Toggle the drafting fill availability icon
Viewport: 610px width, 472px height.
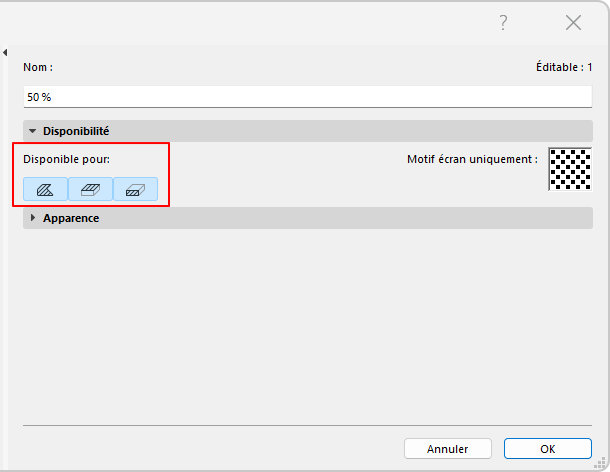point(45,188)
